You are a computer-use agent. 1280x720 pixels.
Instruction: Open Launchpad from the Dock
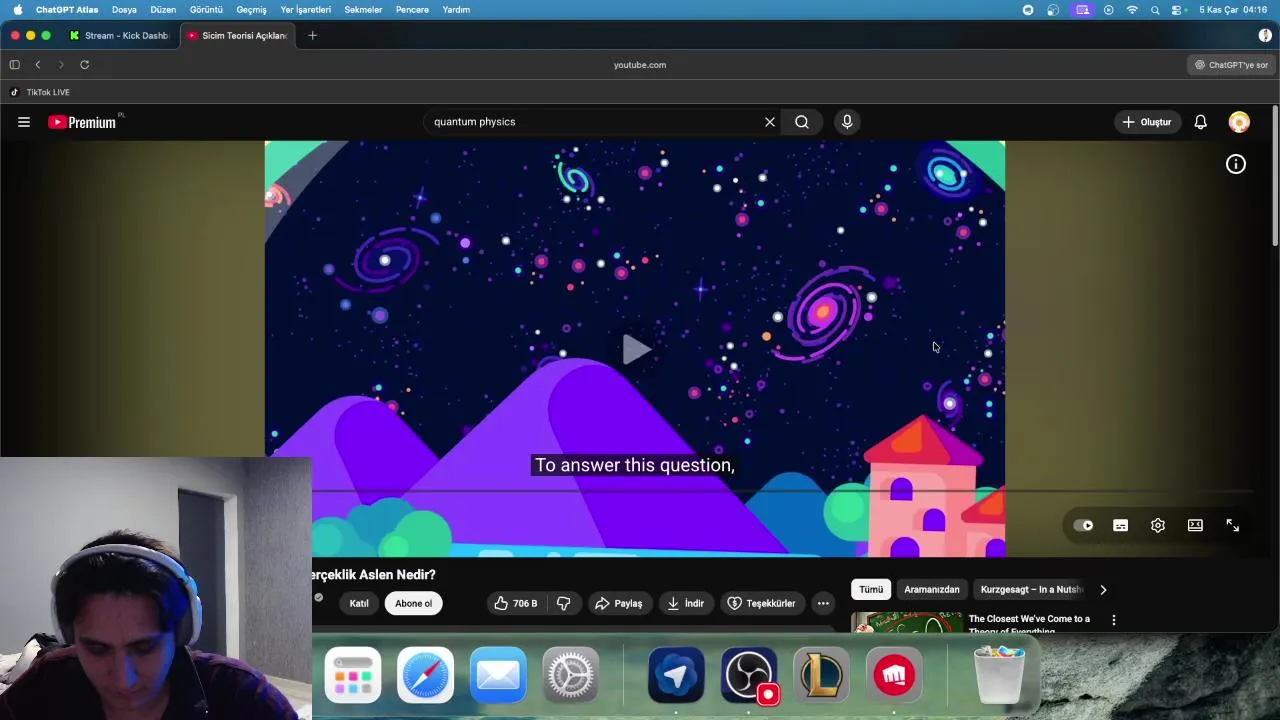pos(353,675)
